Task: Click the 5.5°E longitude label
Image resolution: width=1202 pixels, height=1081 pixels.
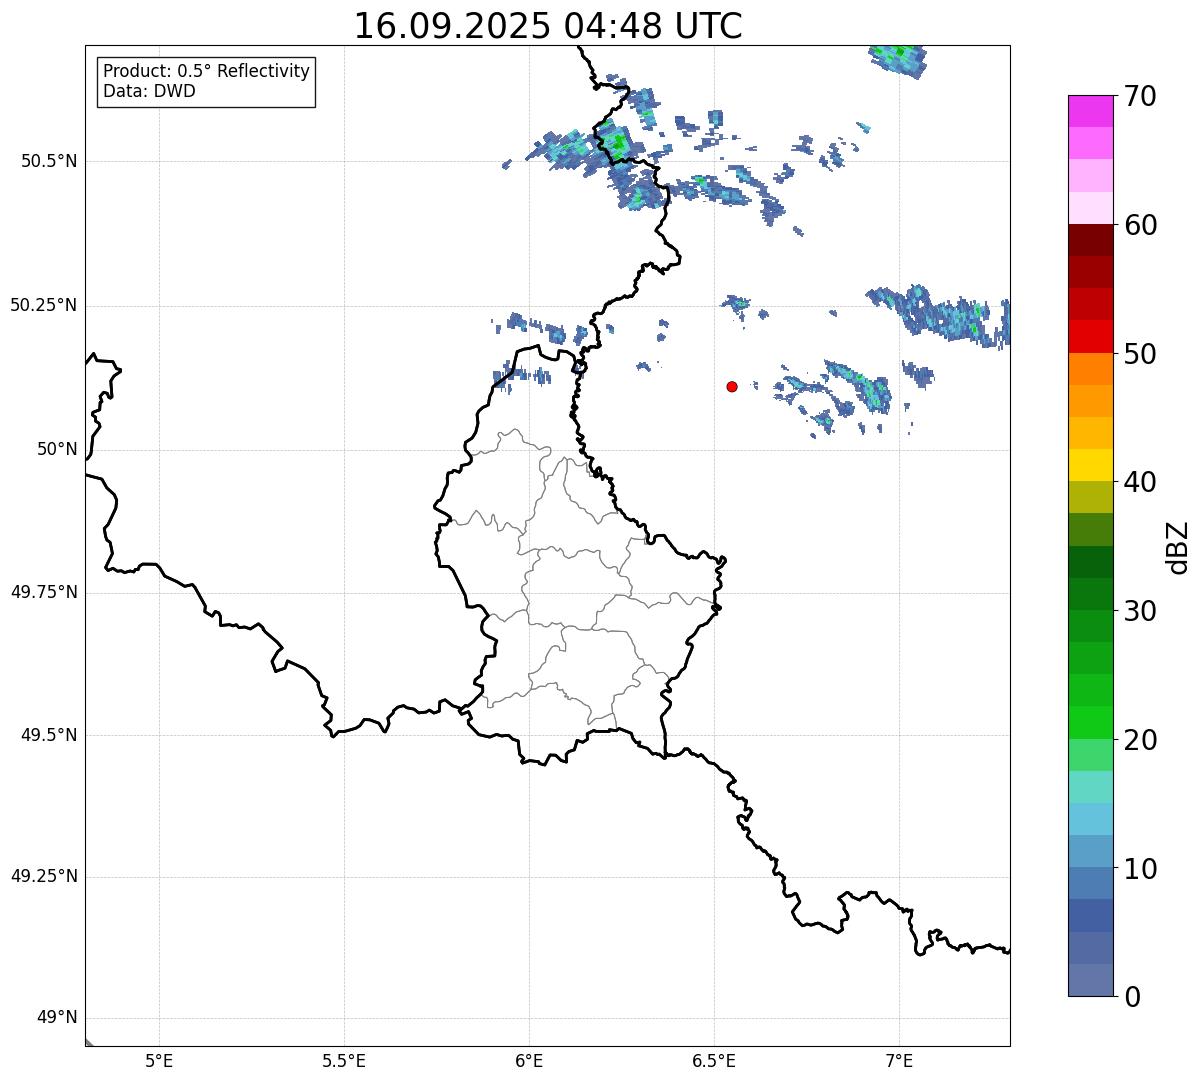Action: coord(344,1060)
